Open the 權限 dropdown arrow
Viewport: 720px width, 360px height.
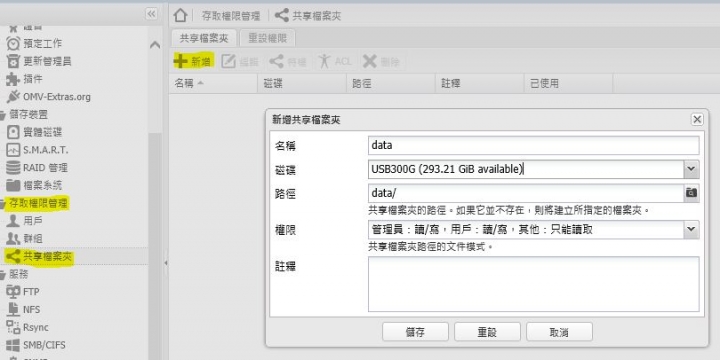point(692,230)
